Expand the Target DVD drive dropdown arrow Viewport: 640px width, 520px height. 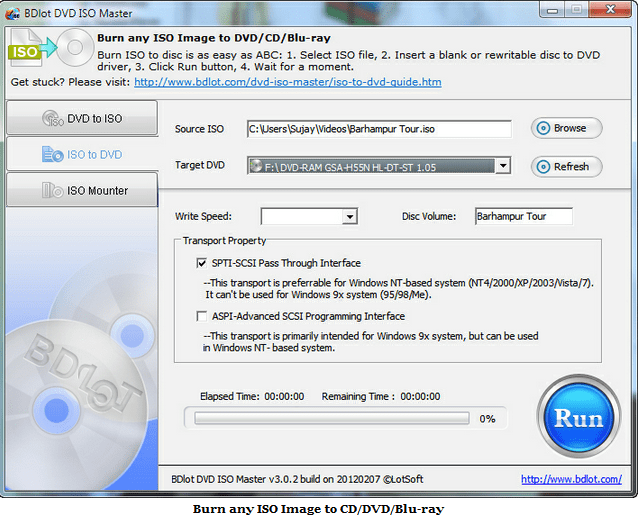click(503, 166)
